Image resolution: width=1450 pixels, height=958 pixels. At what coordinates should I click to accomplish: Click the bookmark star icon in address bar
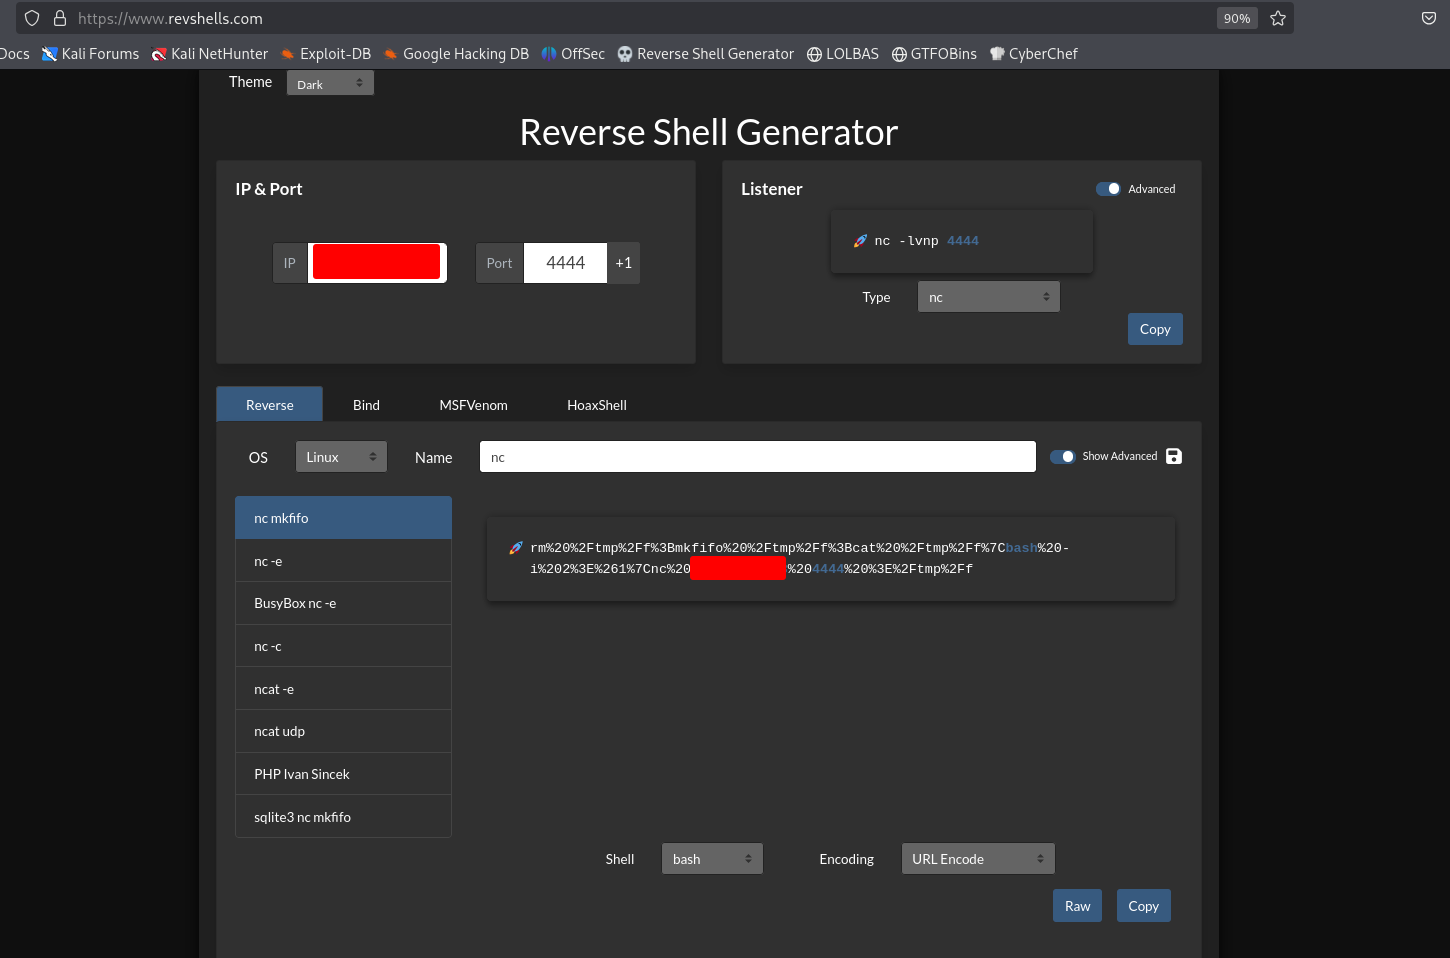click(1277, 18)
